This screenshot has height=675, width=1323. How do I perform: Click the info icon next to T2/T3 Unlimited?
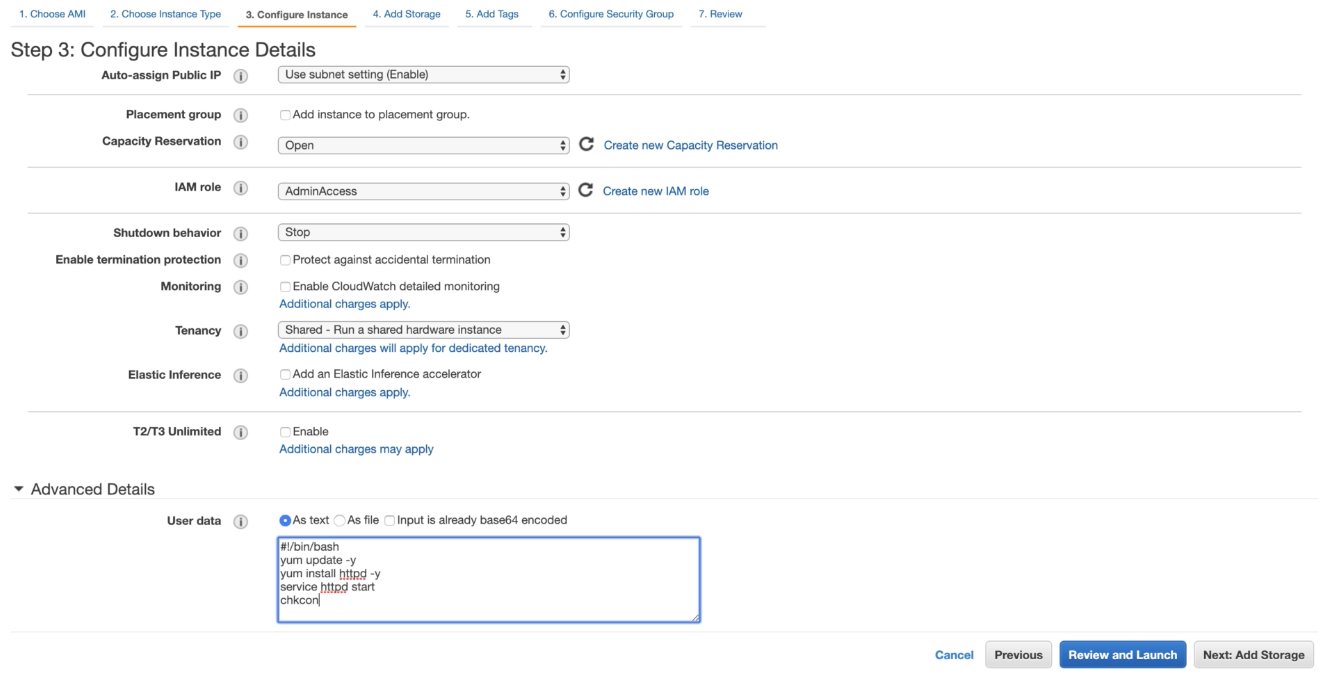tap(240, 433)
